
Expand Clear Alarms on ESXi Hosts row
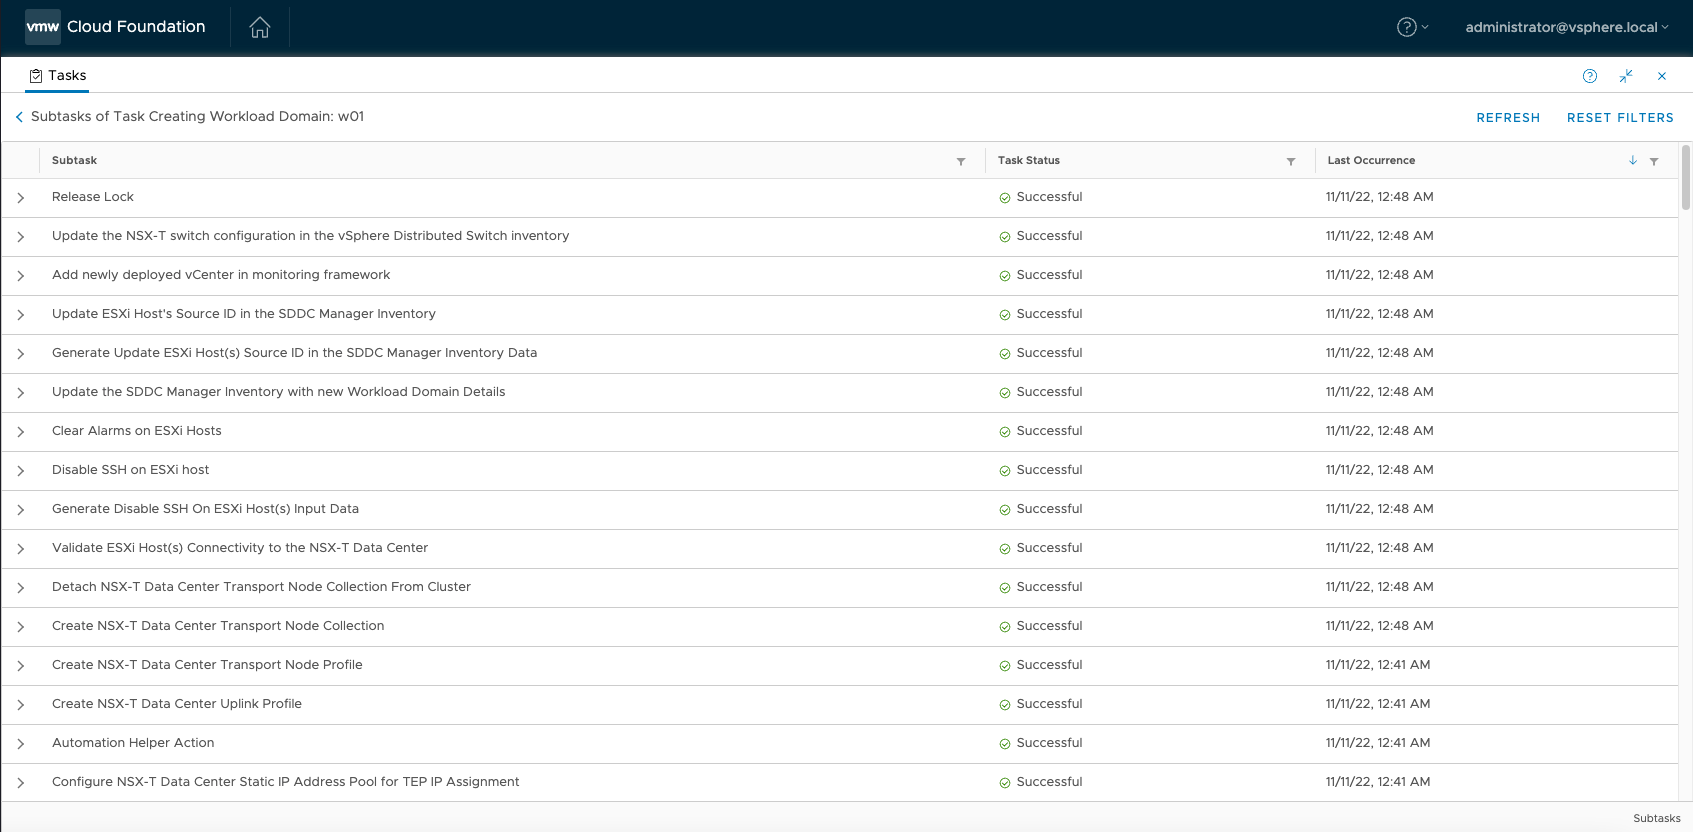click(x=20, y=432)
